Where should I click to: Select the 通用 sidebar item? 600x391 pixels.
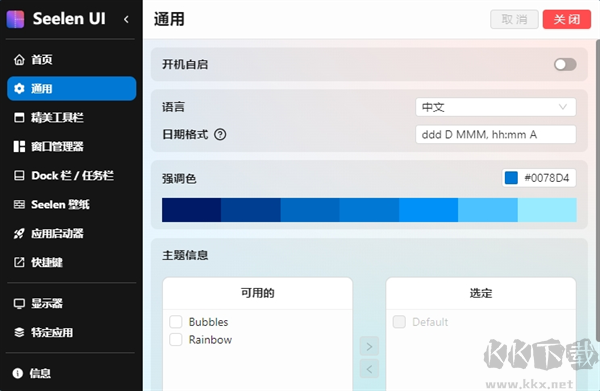coord(72,89)
